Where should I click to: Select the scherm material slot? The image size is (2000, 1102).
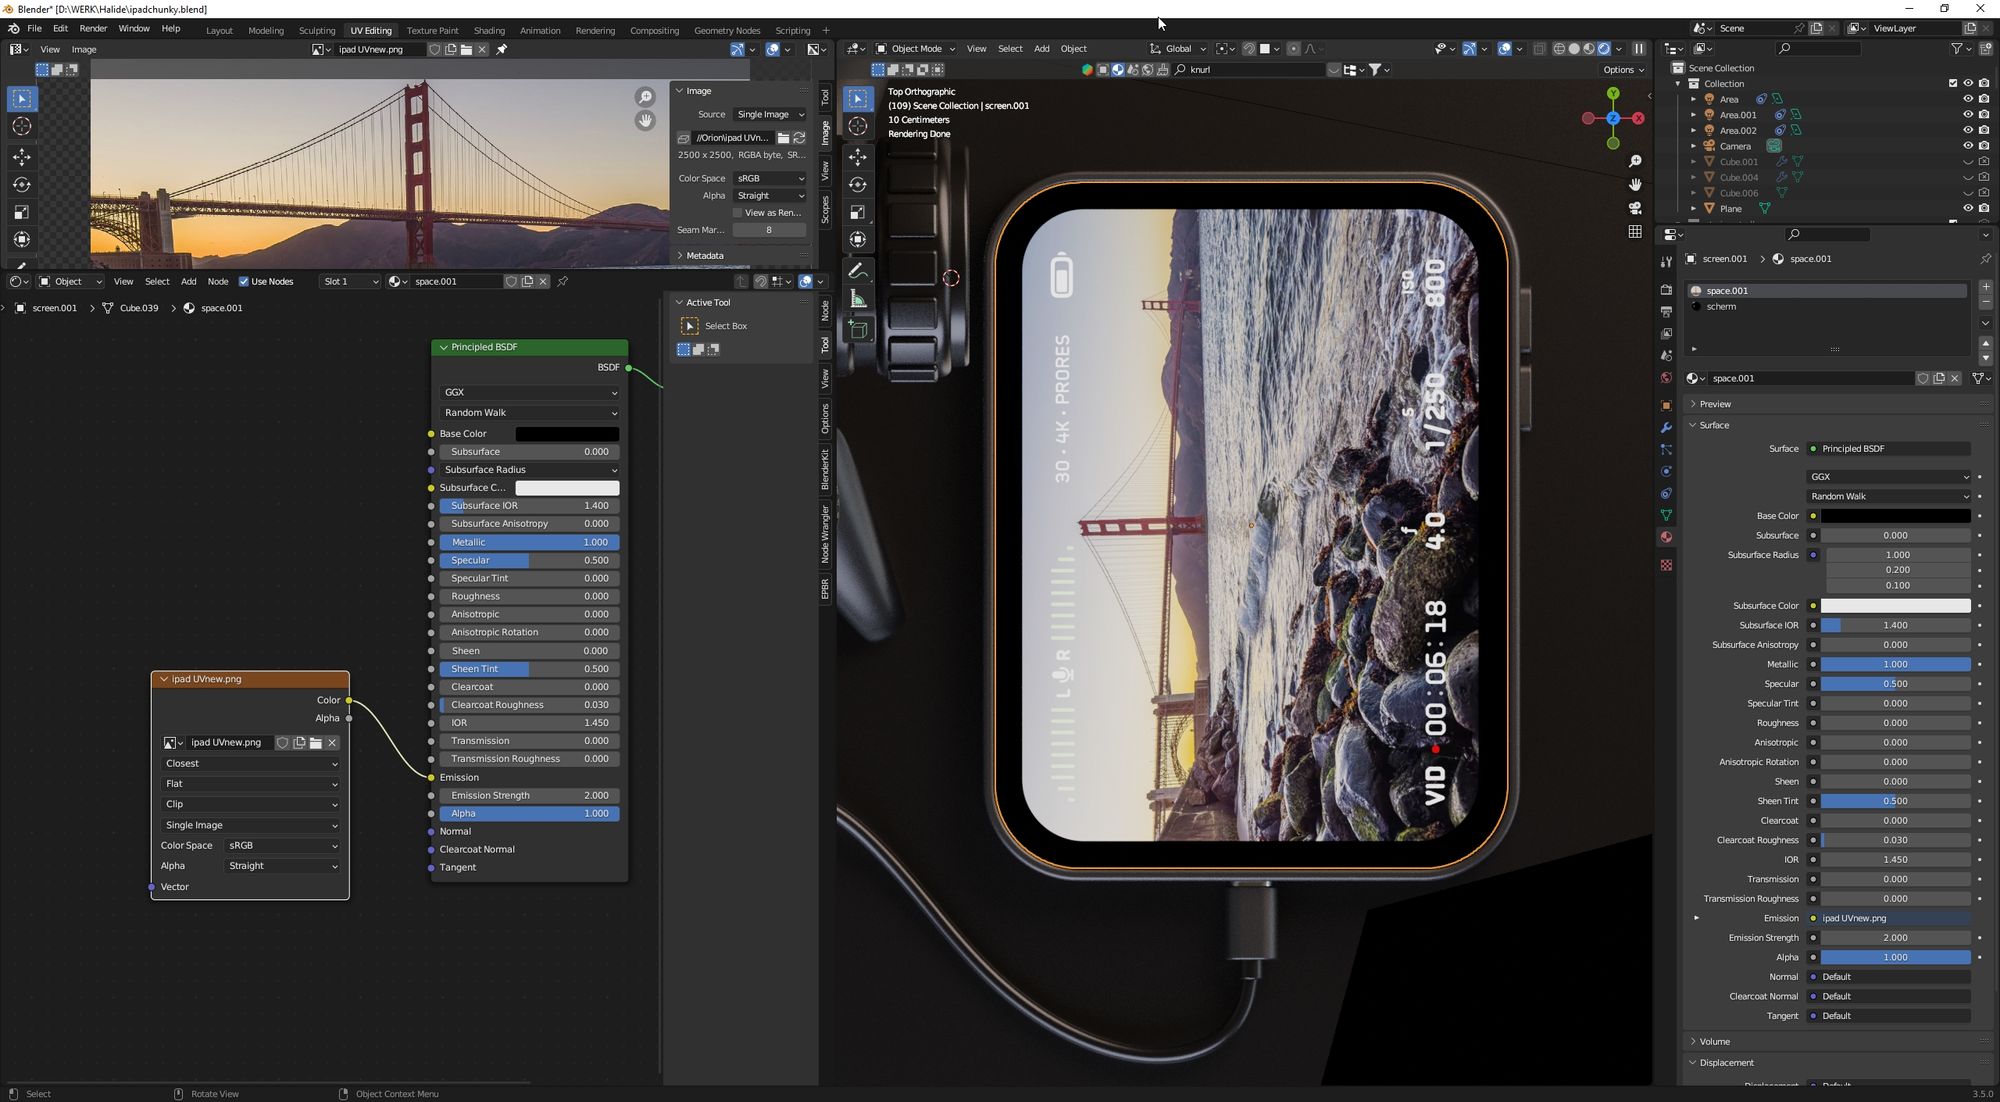click(x=1721, y=307)
